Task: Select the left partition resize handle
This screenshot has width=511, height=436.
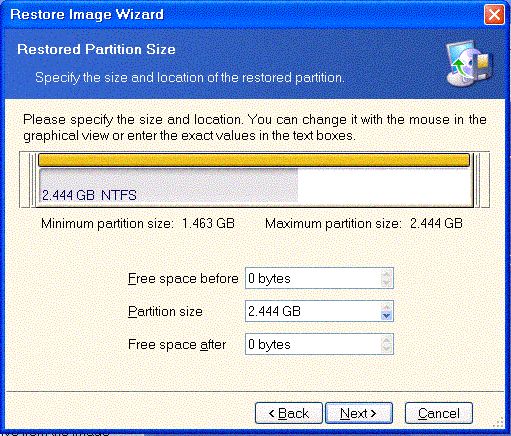Action: [32, 180]
